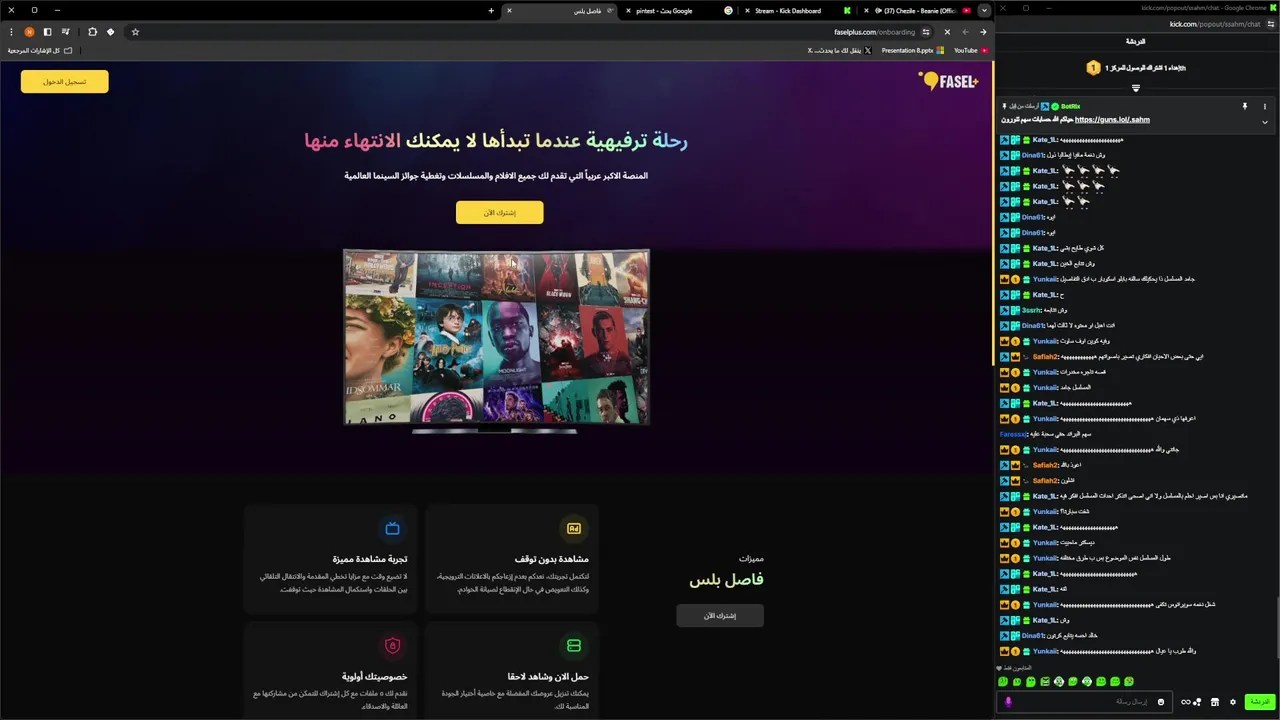Stop loading with the X button in toolbar
Image resolution: width=1280 pixels, height=720 pixels.
click(947, 32)
